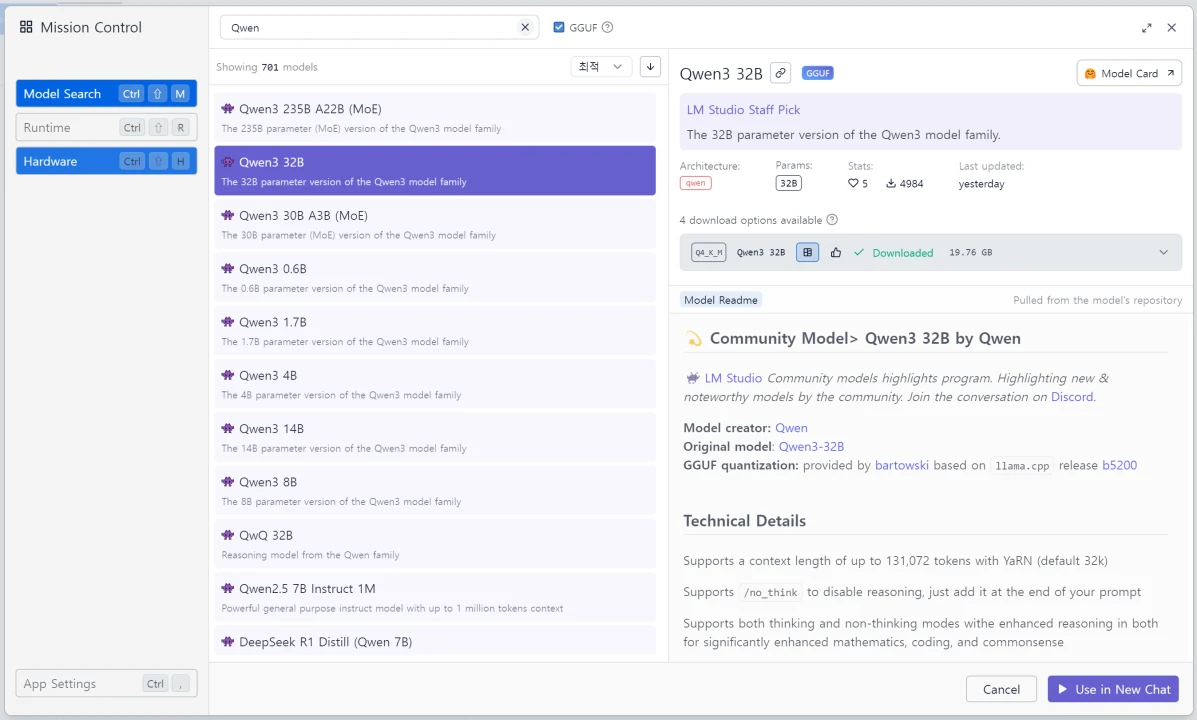Select the Model Readme tab
This screenshot has height=720, width=1197.
point(721,300)
